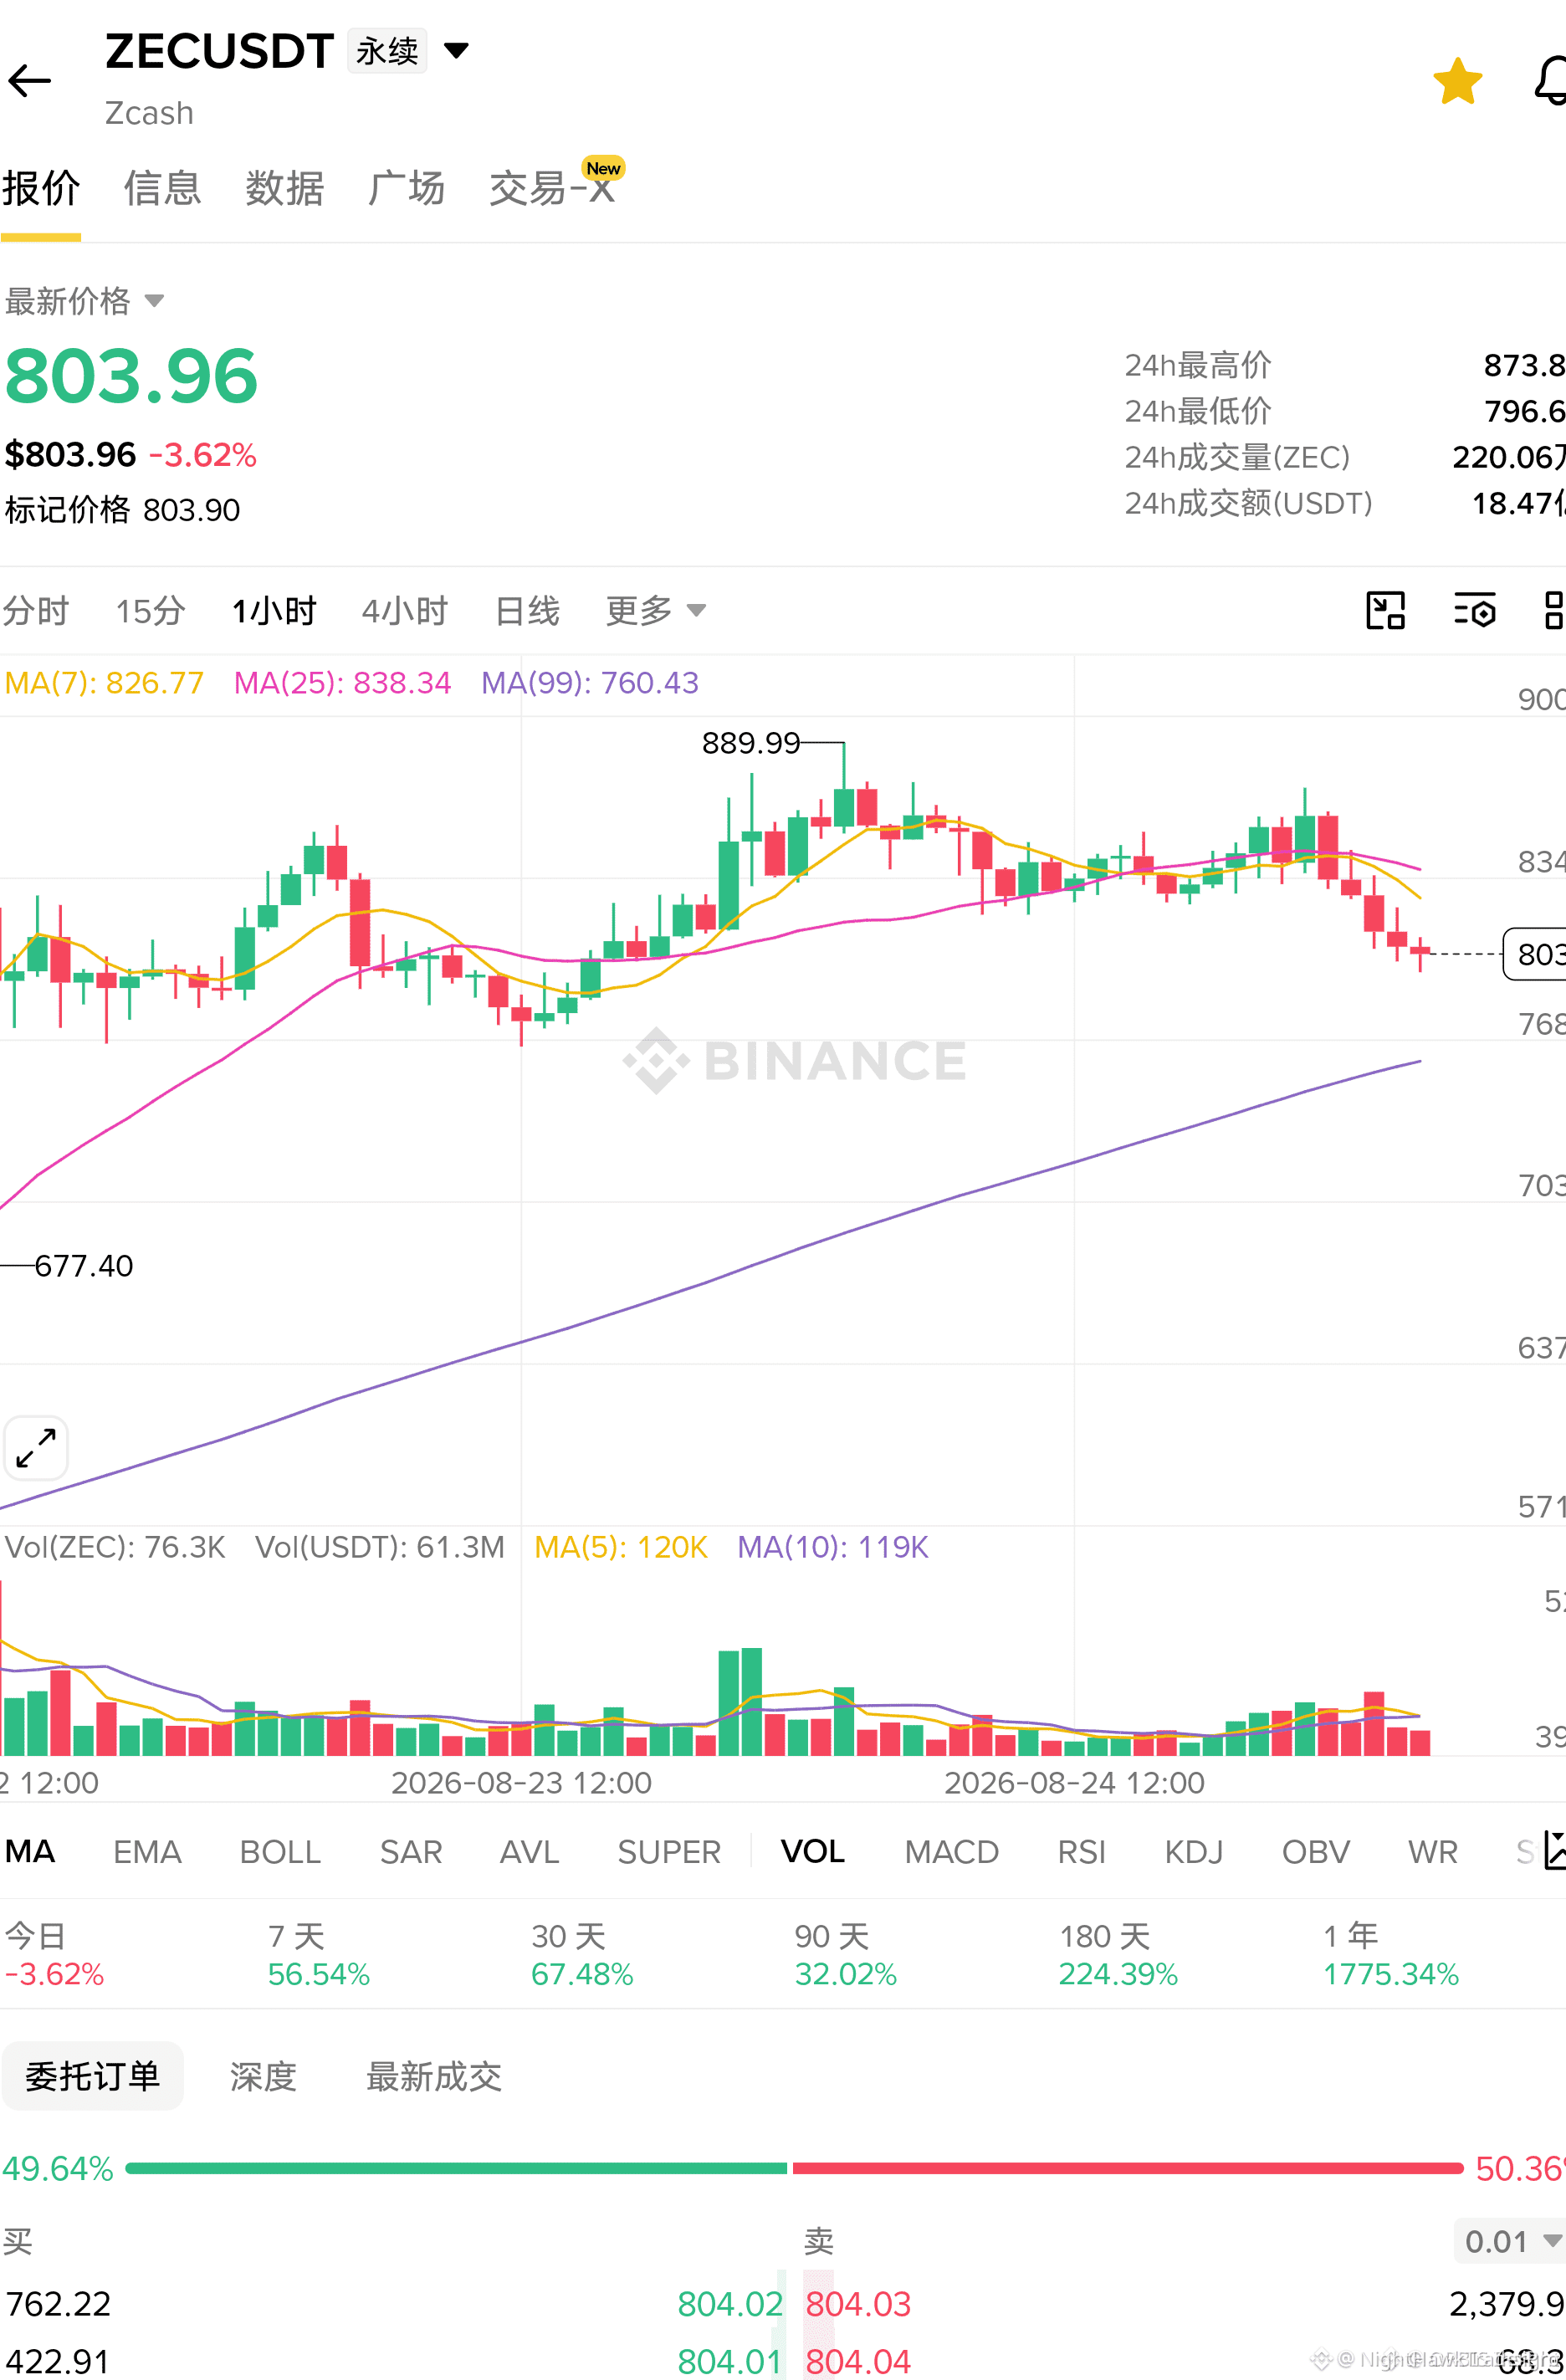Toggle the MA main indicator
Image resolution: width=1566 pixels, height=2380 pixels.
click(30, 1851)
